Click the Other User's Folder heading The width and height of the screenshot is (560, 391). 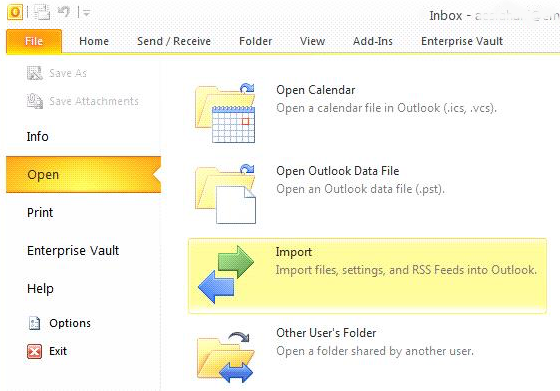click(326, 333)
